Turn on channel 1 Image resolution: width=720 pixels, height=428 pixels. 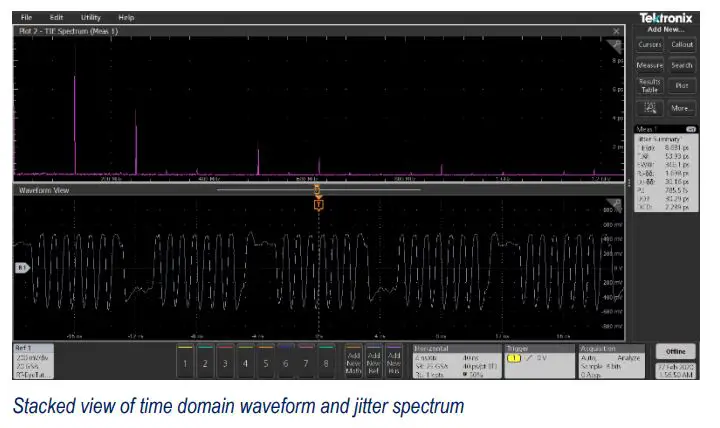coord(185,361)
